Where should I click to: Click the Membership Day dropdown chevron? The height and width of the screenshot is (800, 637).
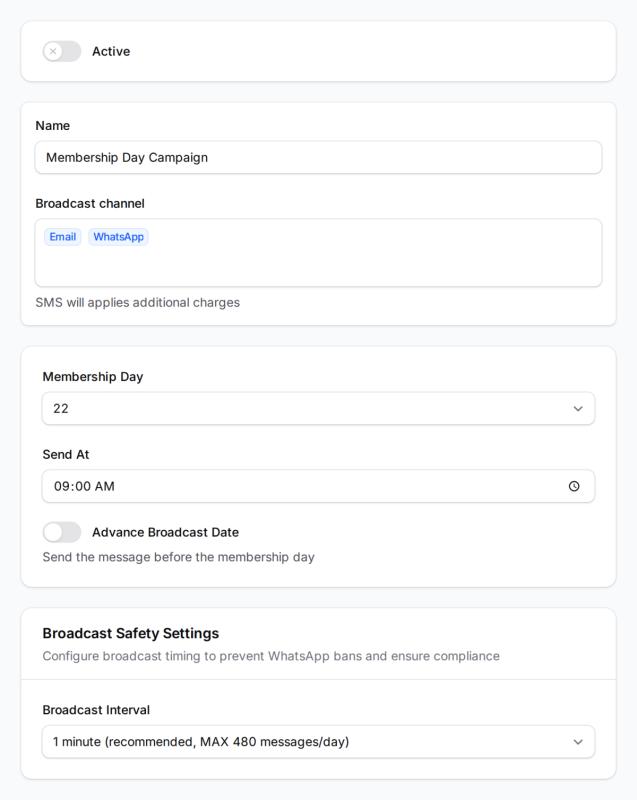[x=577, y=407]
